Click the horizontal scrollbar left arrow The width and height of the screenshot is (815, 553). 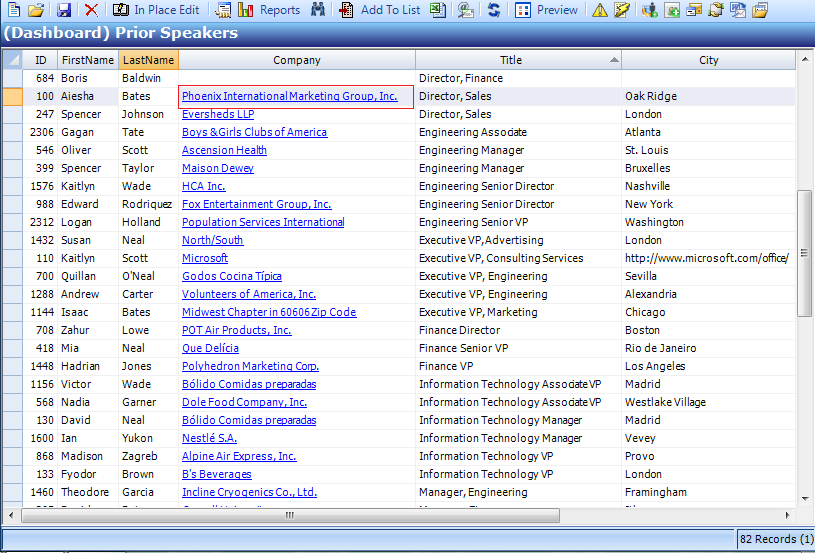pos(11,516)
